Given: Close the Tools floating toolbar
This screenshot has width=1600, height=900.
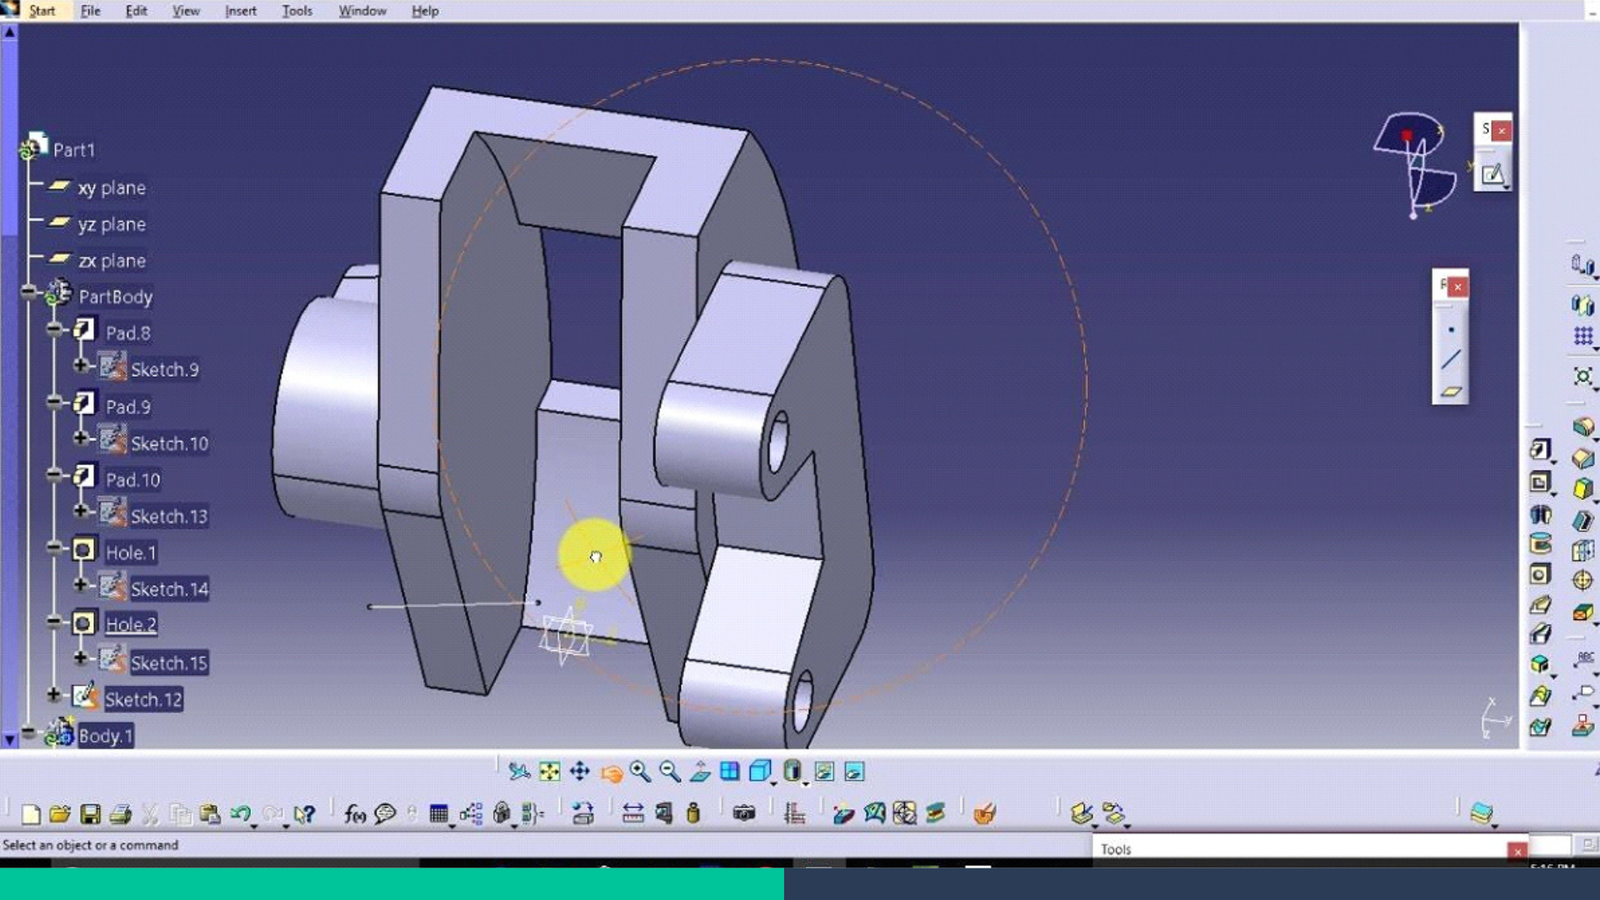Looking at the screenshot, I should [1517, 851].
